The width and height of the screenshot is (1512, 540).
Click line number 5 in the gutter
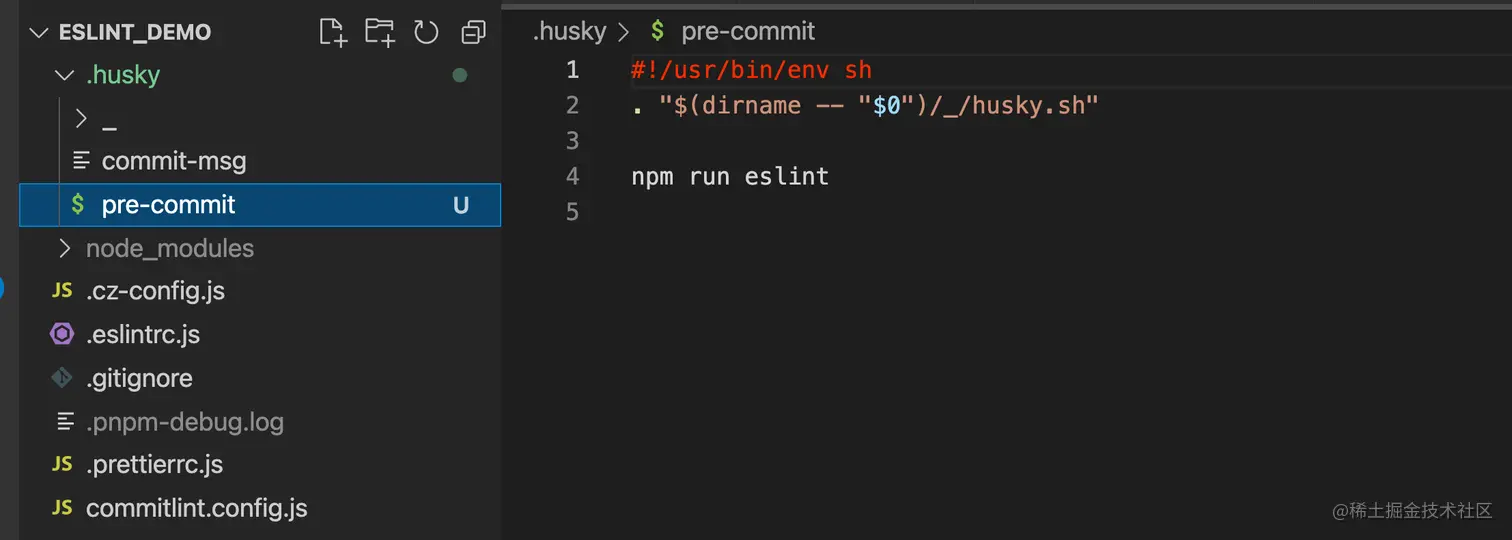coord(572,212)
